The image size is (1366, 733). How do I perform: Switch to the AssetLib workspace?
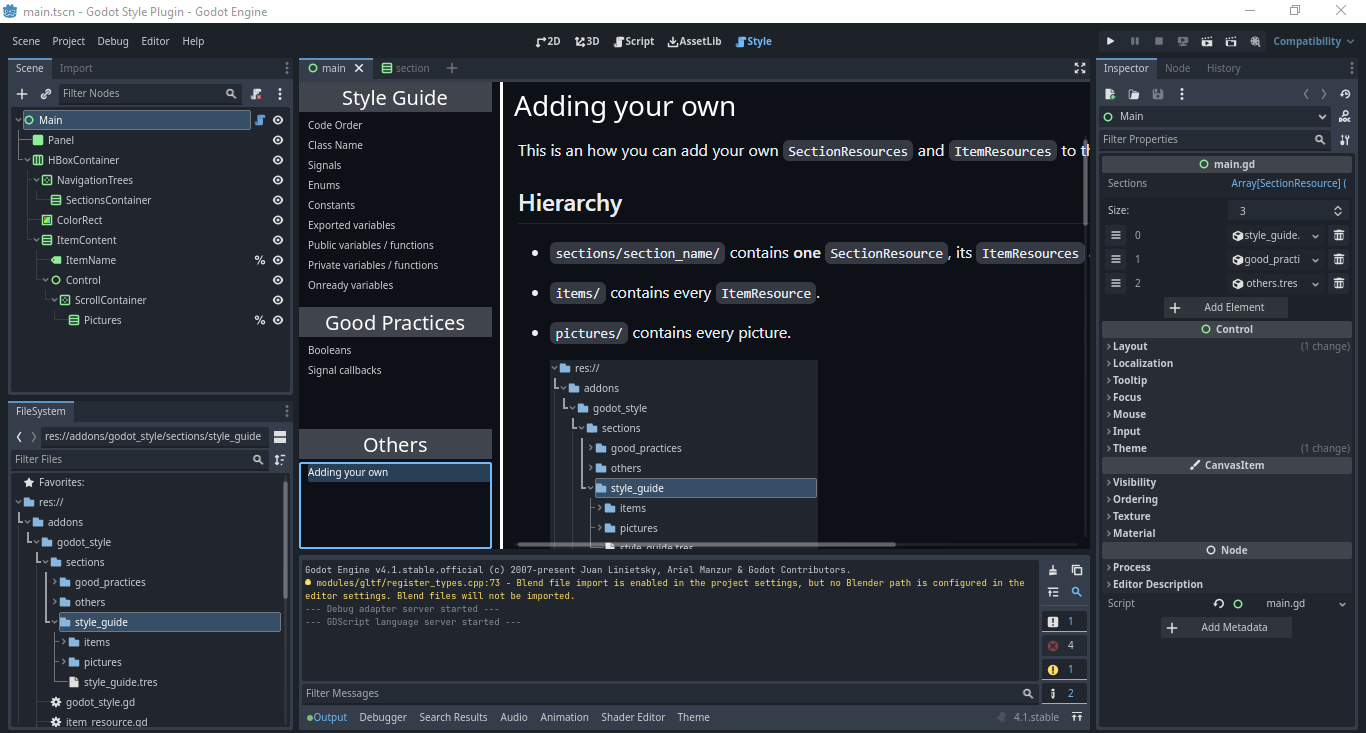(x=694, y=41)
